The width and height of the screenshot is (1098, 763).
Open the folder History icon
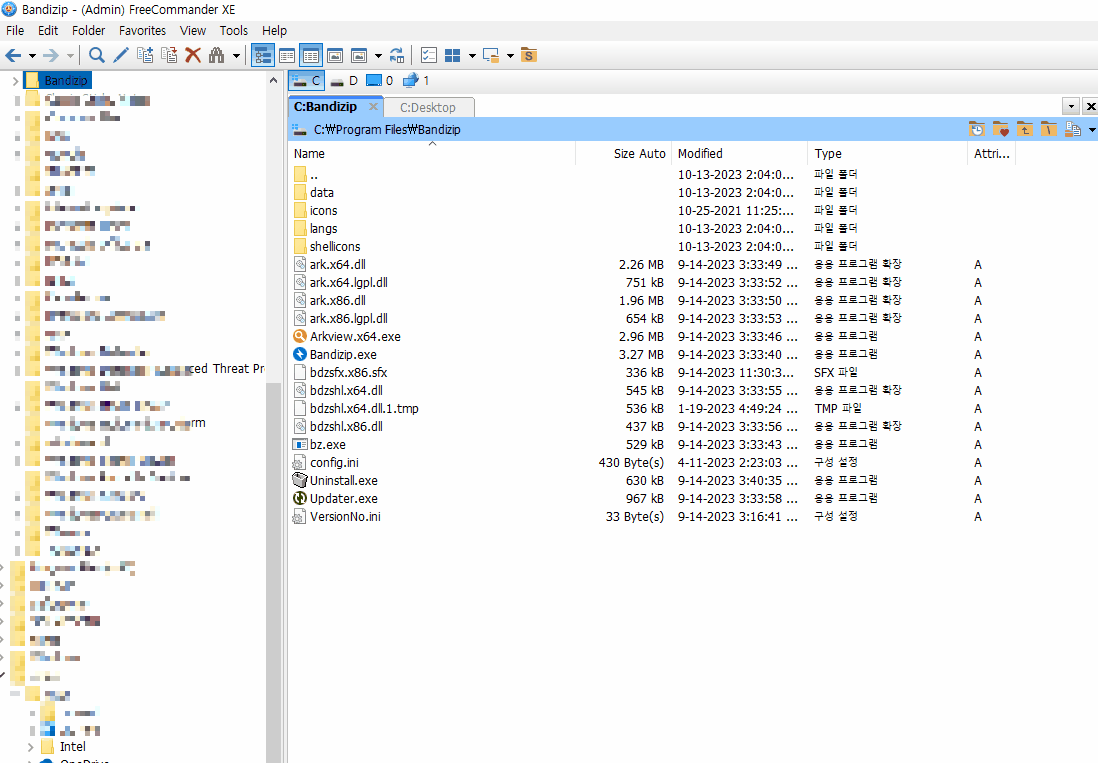pos(977,130)
